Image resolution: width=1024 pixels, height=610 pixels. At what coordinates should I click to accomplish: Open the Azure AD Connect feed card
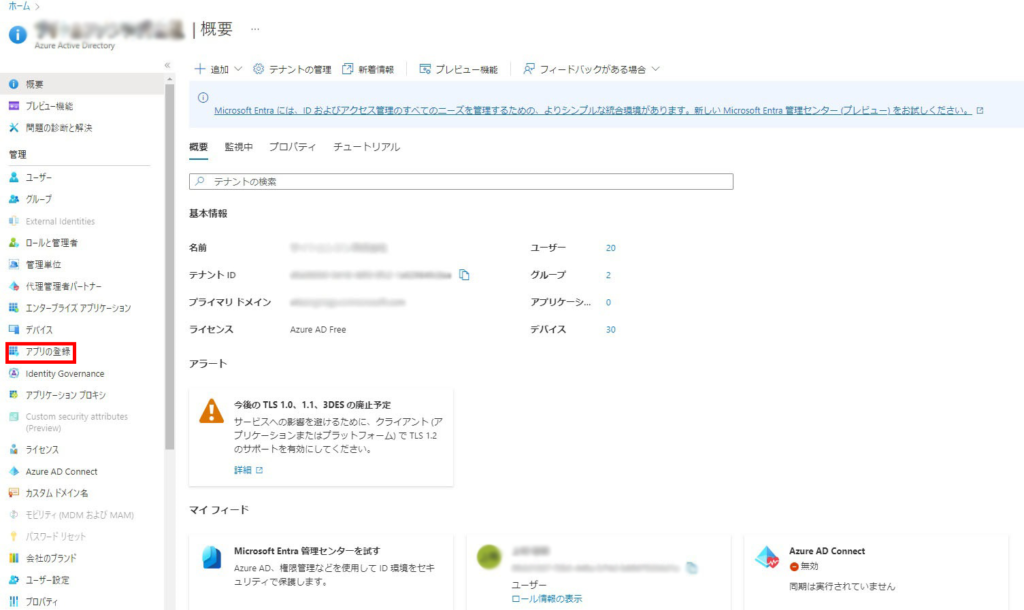coord(876,571)
